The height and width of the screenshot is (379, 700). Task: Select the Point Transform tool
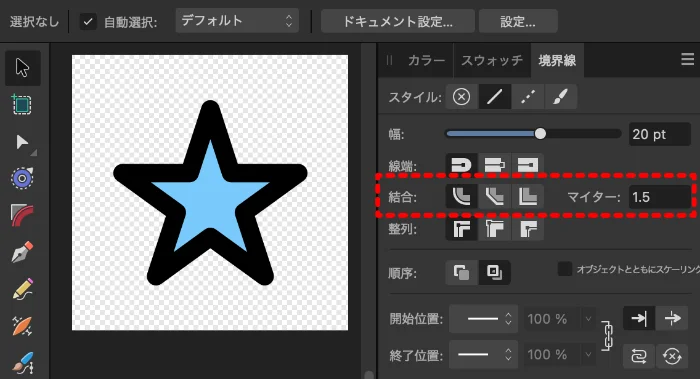(22, 179)
